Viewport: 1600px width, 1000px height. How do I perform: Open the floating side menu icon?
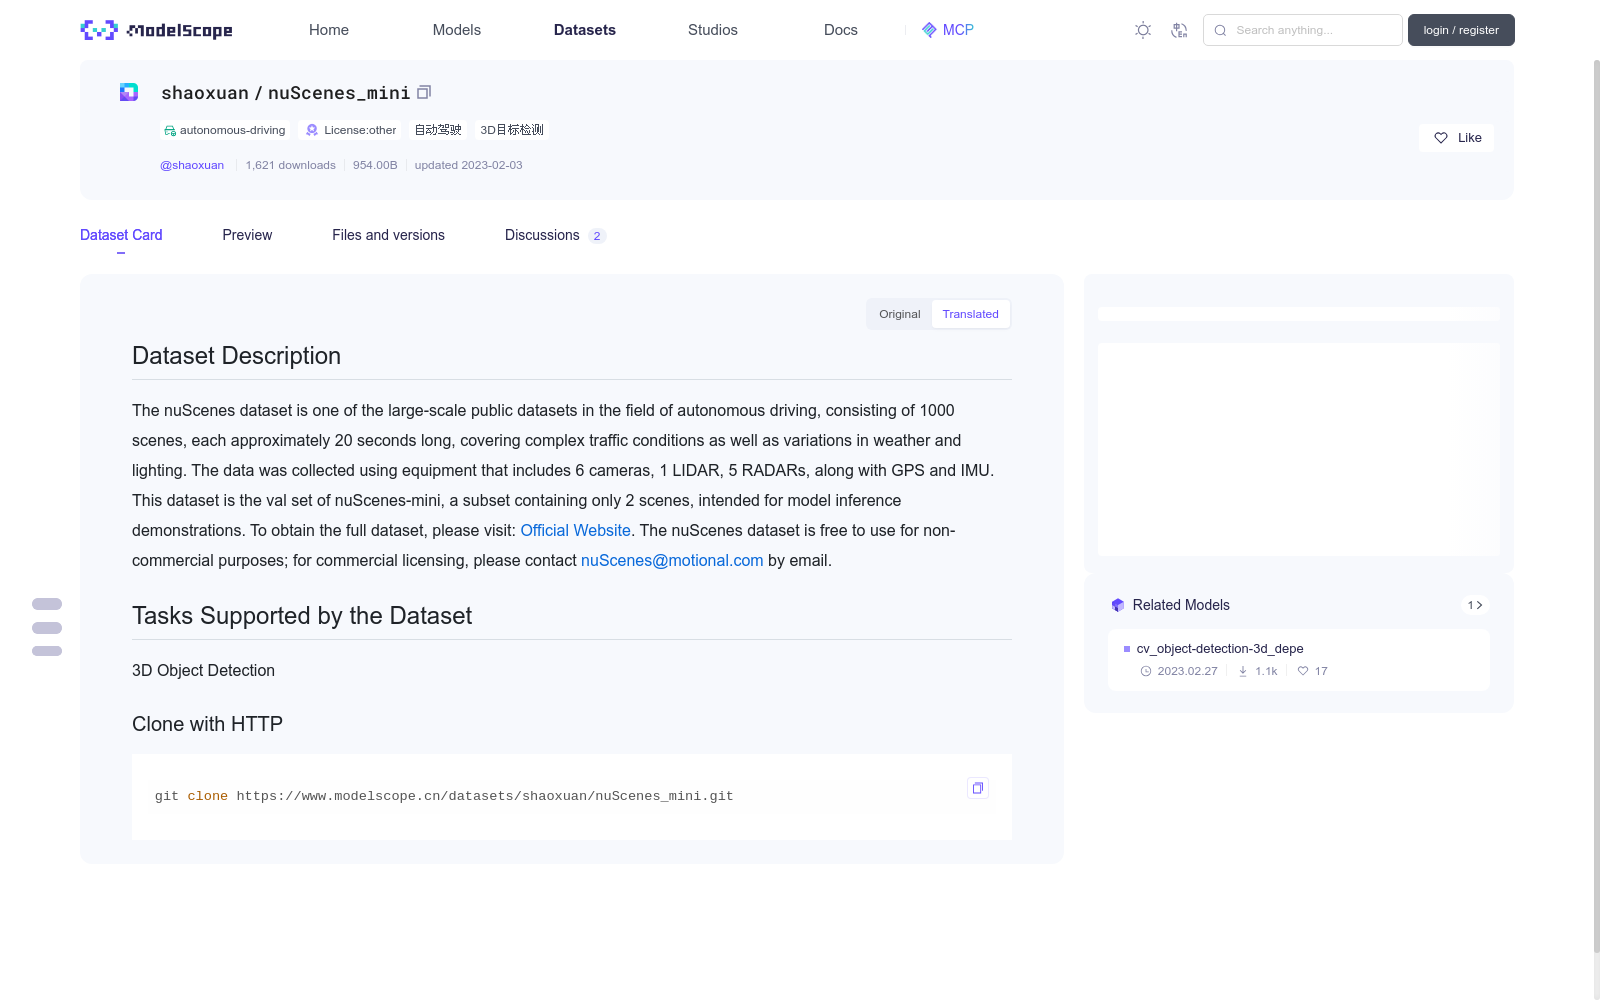pyautogui.click(x=47, y=627)
